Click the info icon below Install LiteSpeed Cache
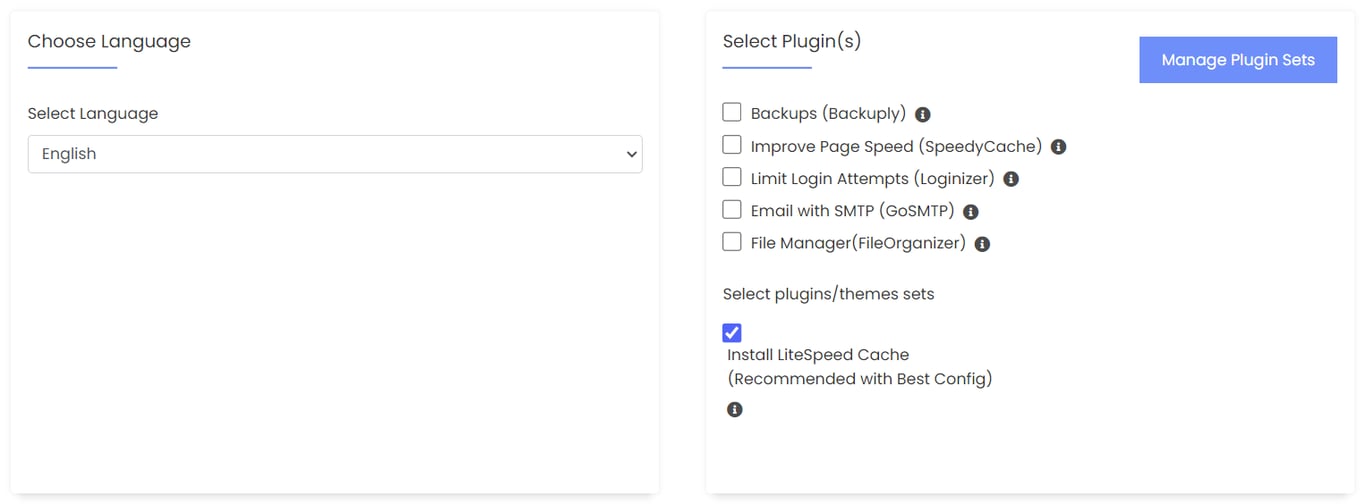1366x504 pixels. [x=735, y=410]
